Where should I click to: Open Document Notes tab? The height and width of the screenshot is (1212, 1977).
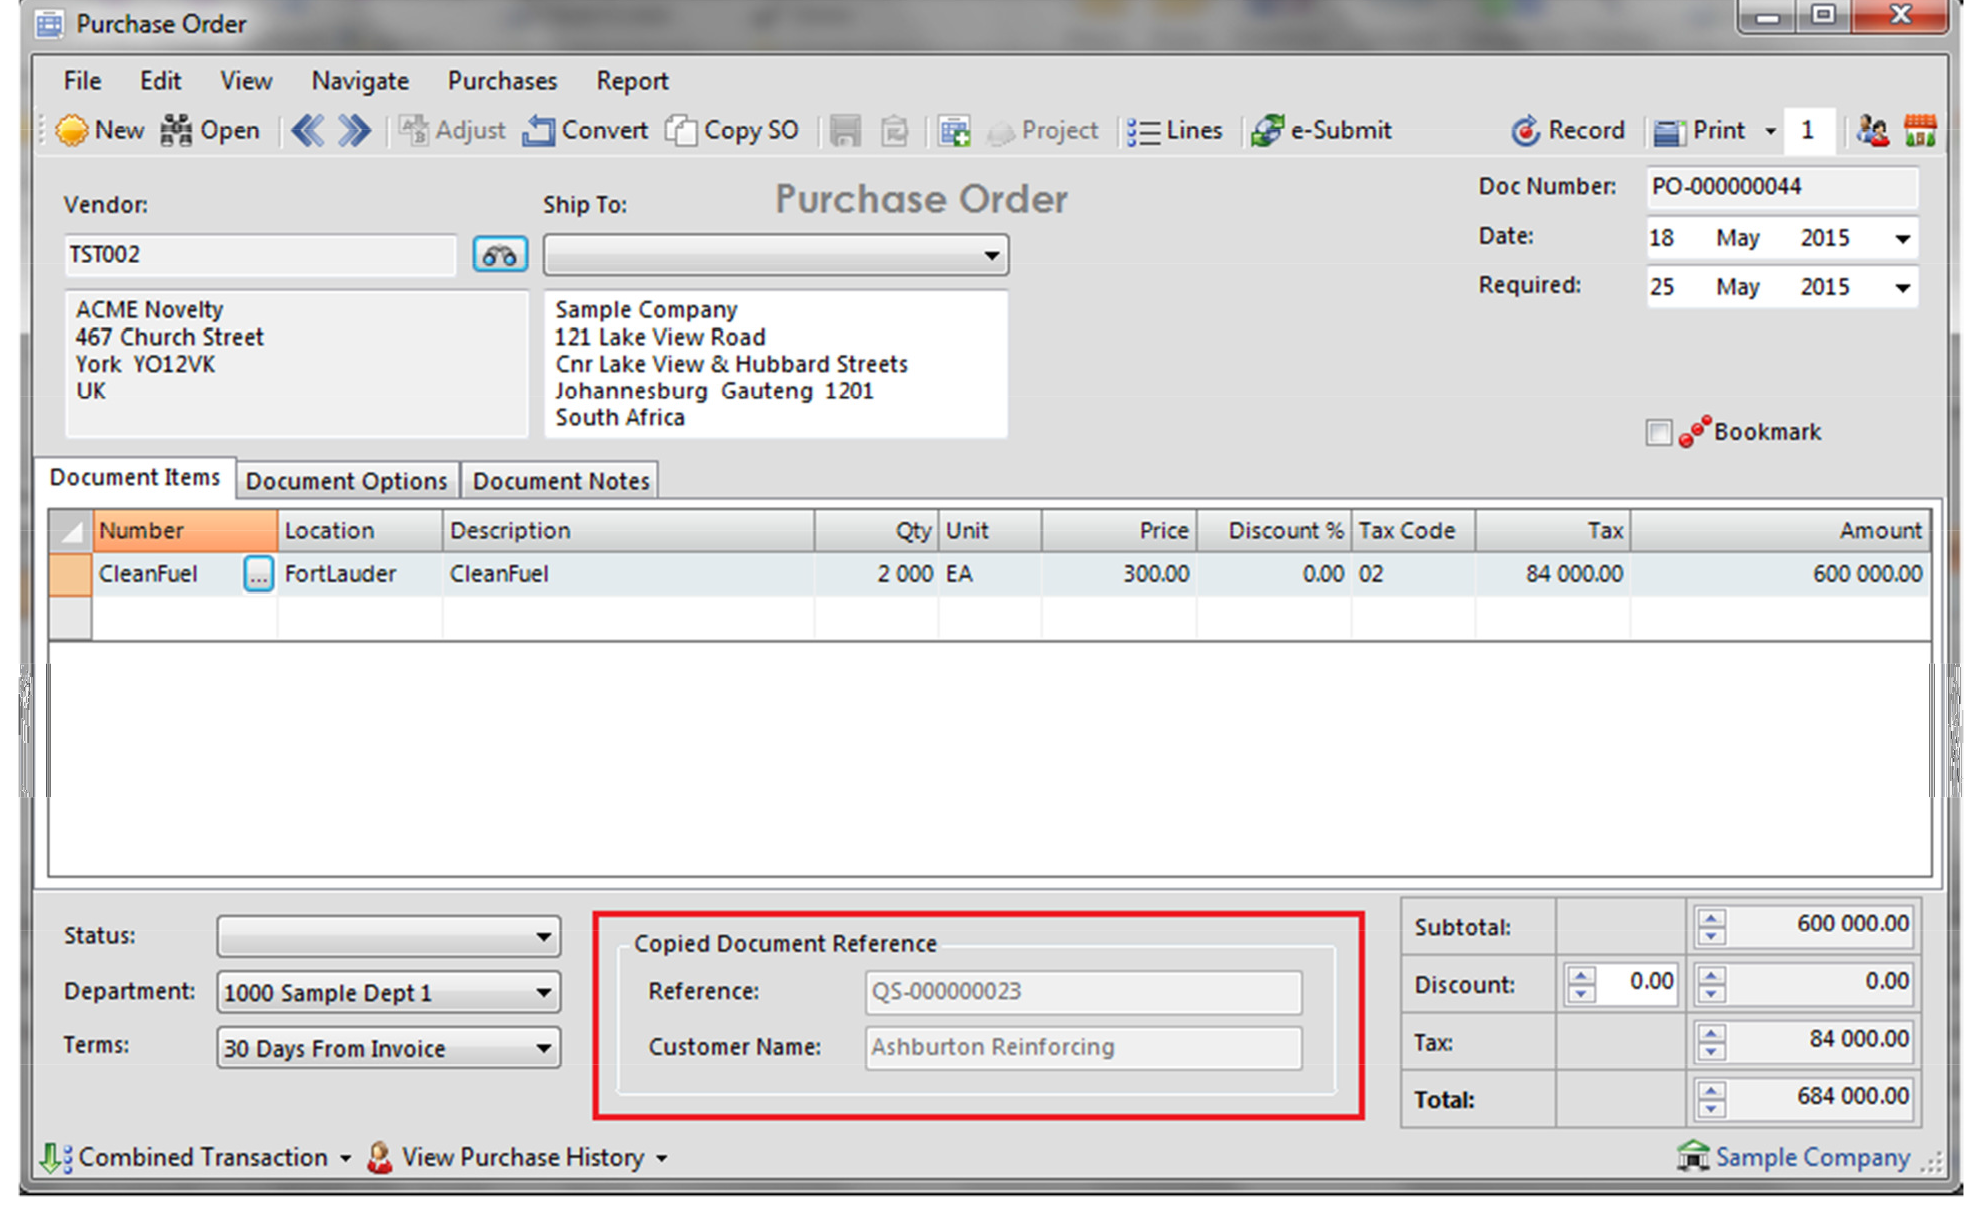tap(560, 481)
